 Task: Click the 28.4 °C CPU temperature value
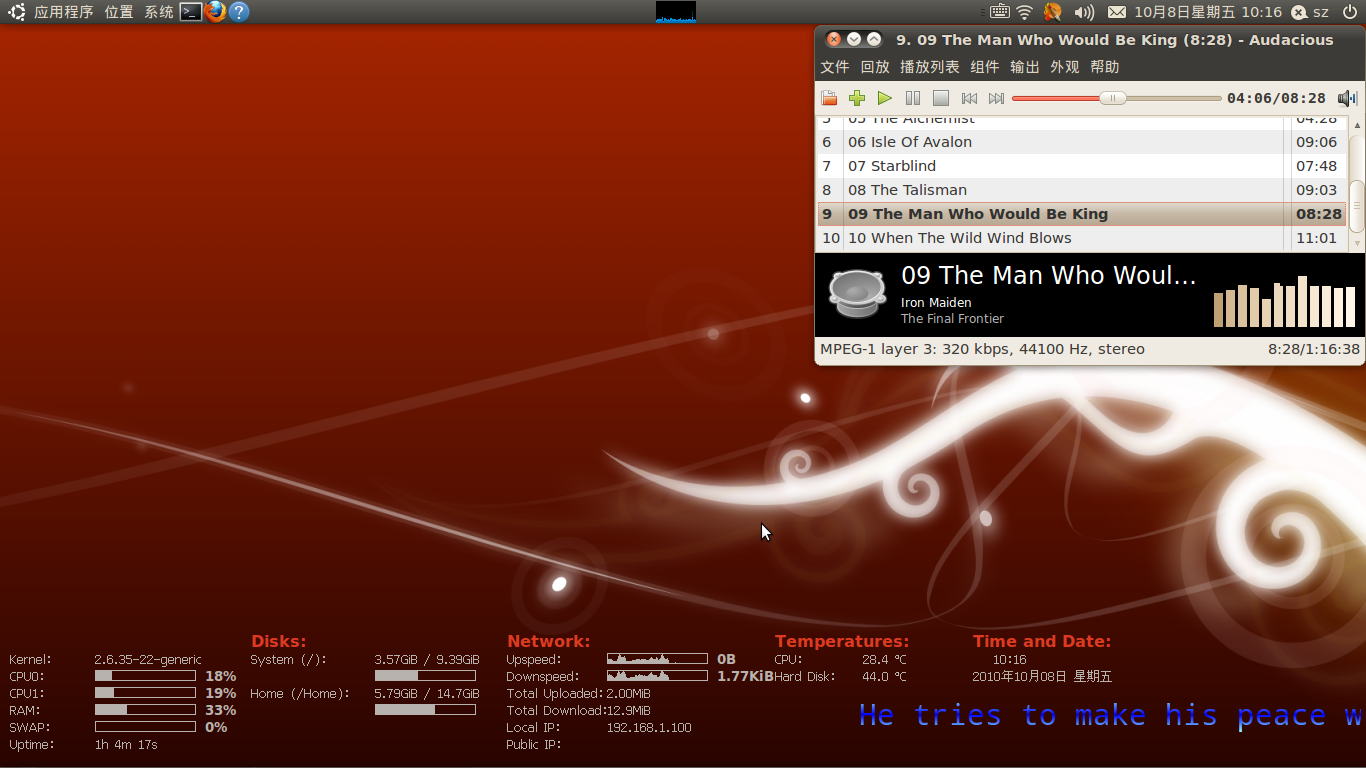coord(884,660)
